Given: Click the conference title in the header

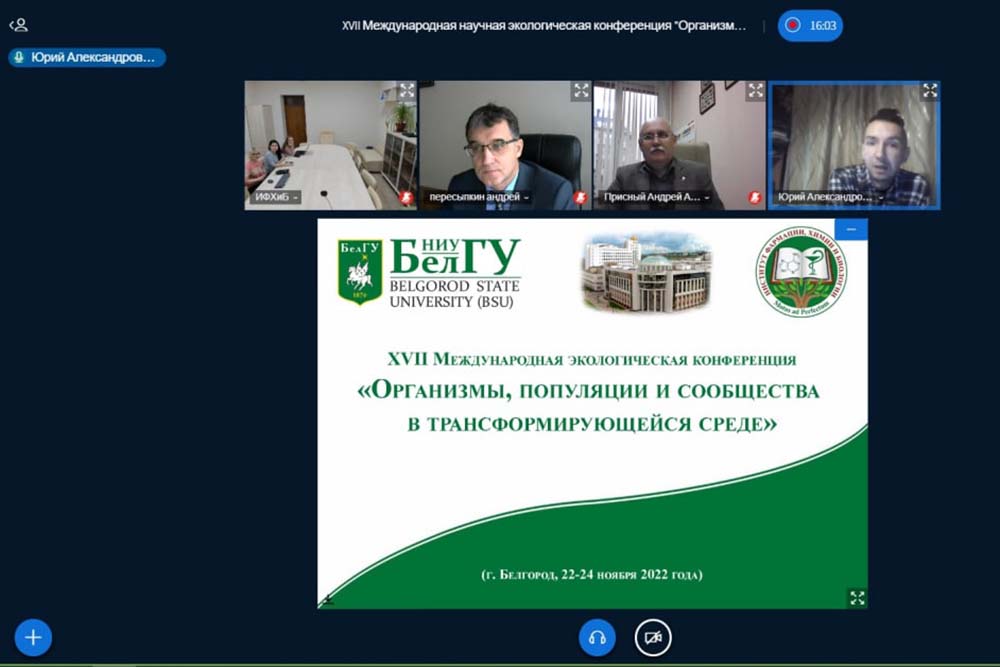Looking at the screenshot, I should (x=544, y=26).
